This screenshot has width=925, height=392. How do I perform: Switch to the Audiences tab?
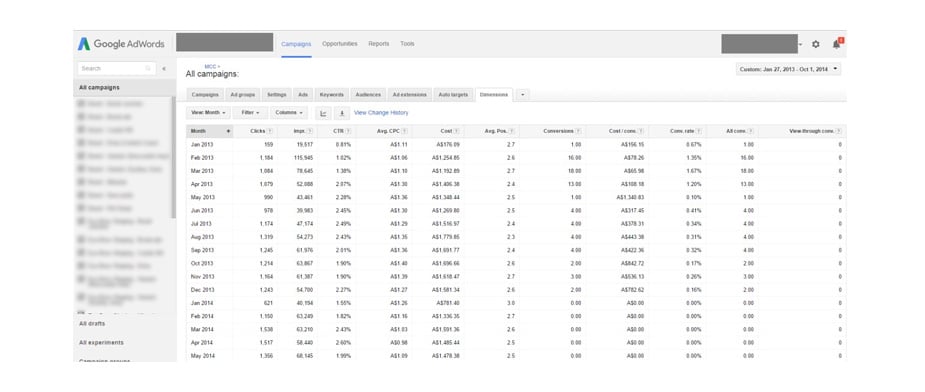pyautogui.click(x=368, y=94)
